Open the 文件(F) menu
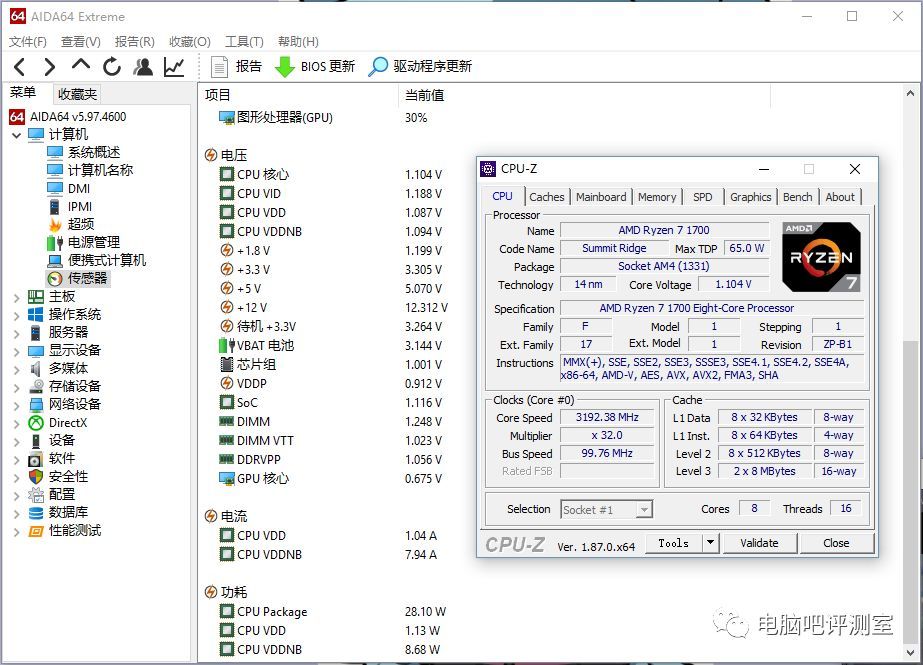 tap(28, 42)
